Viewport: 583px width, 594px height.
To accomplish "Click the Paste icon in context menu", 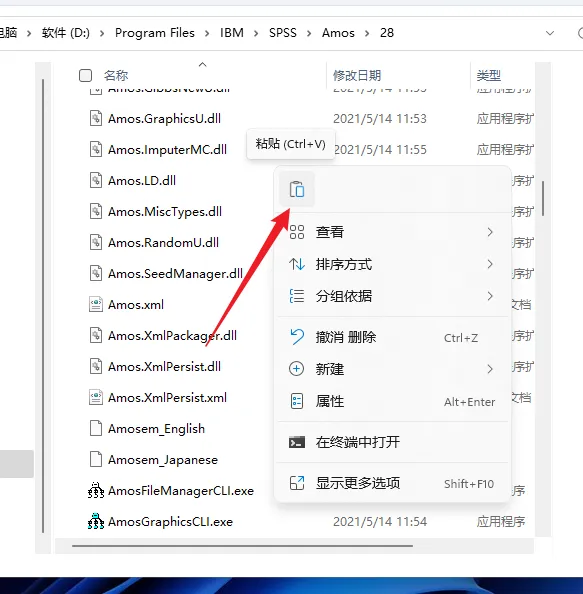I will point(297,189).
